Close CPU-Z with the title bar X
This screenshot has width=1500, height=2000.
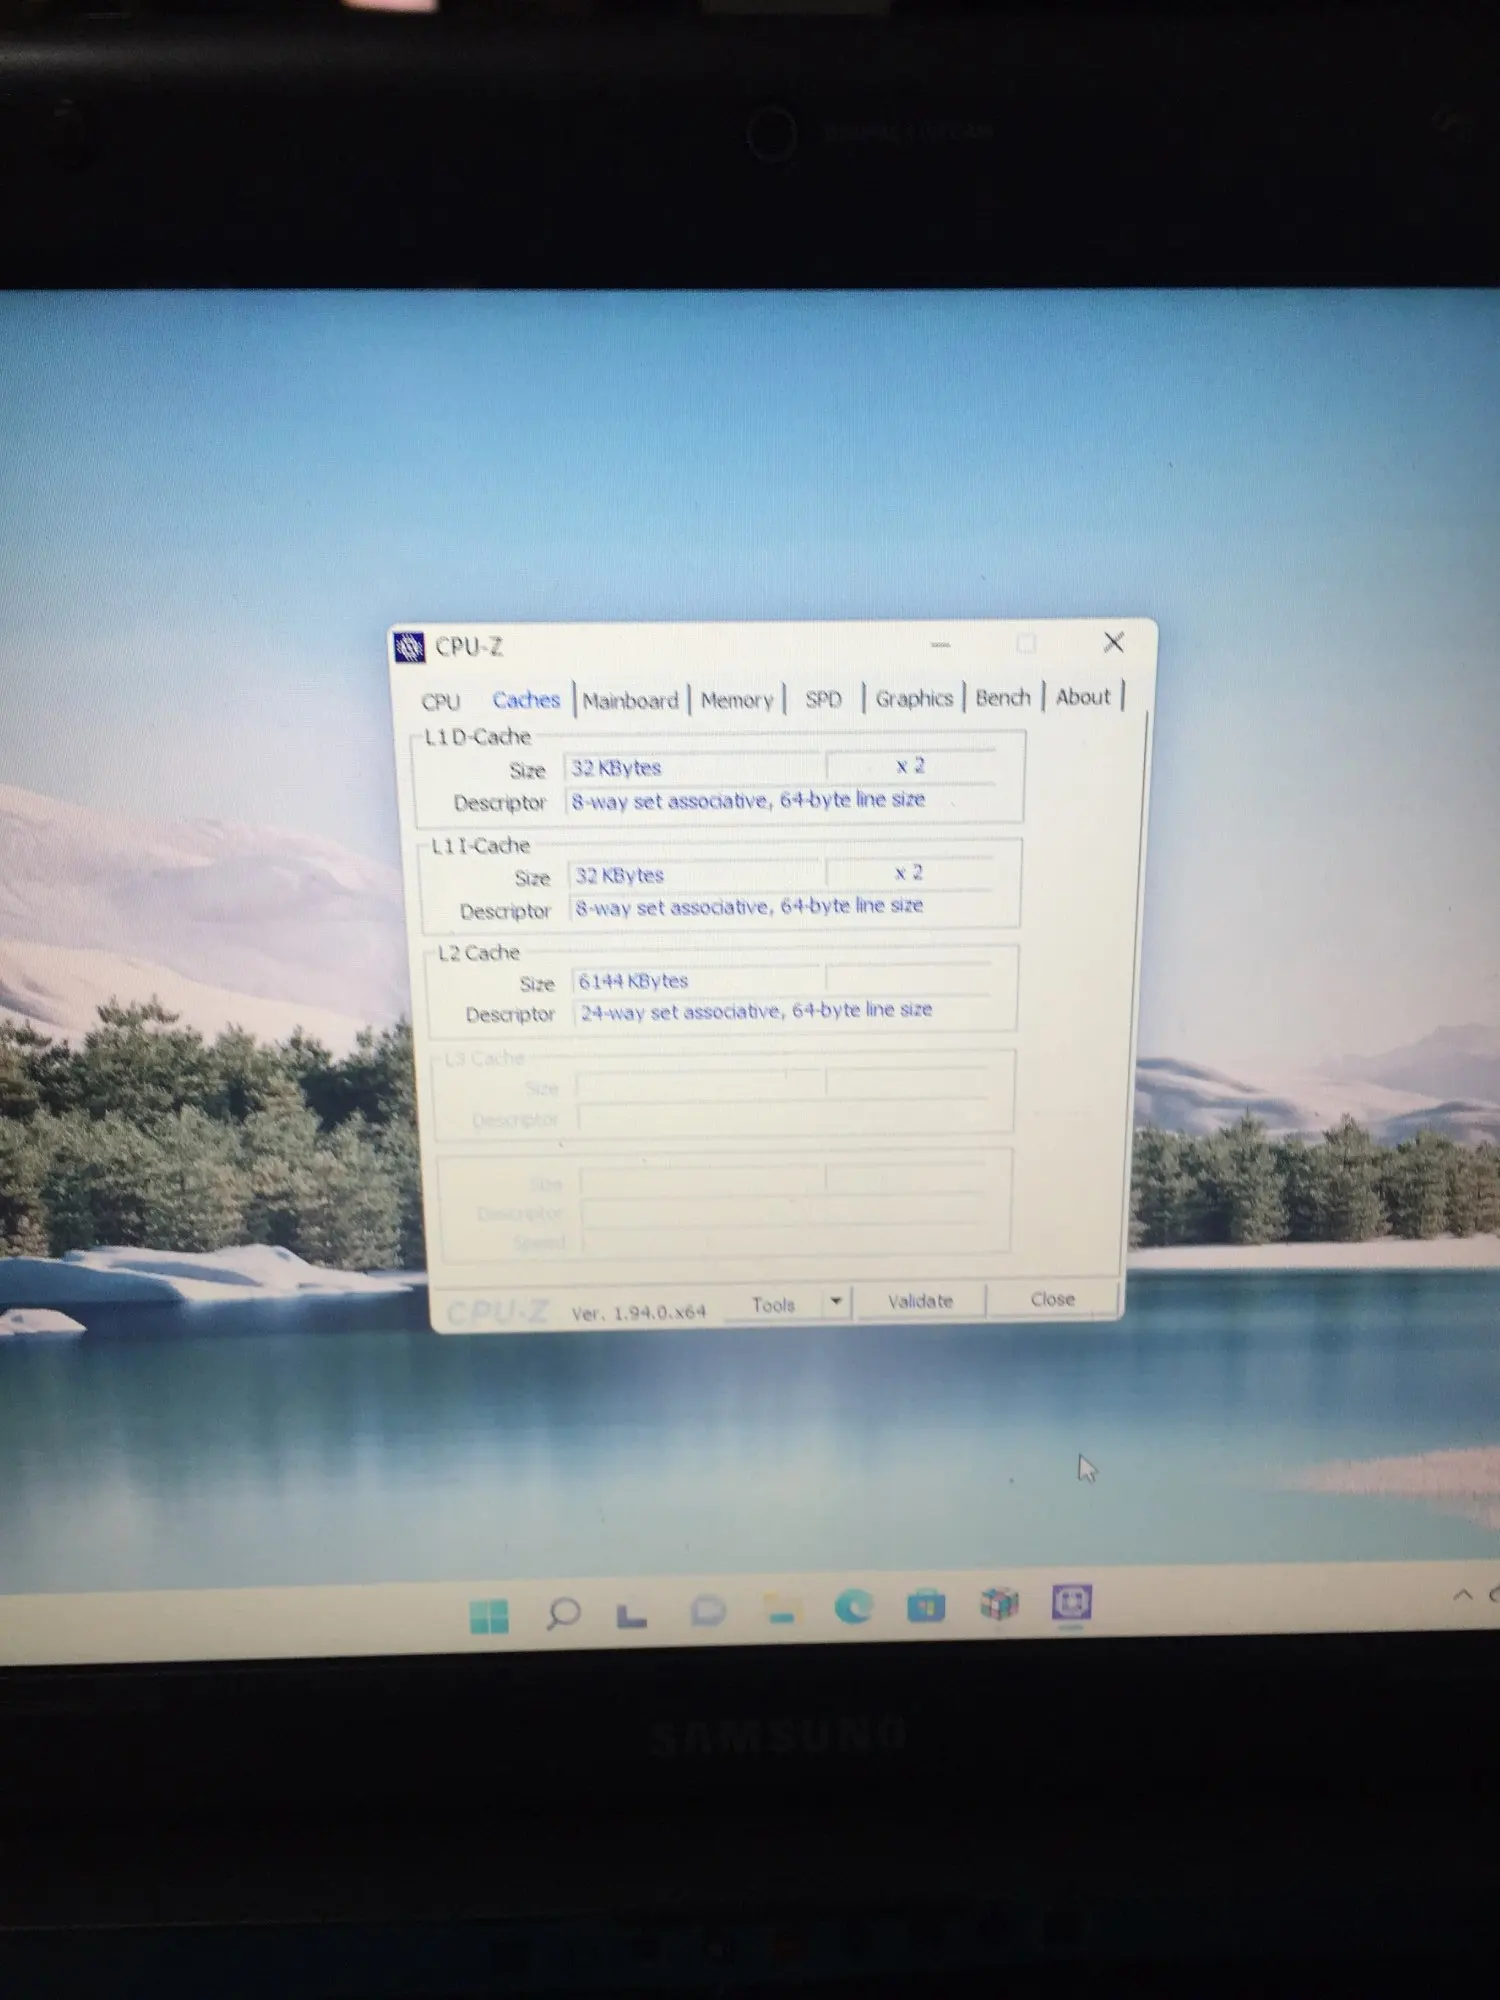[1113, 642]
